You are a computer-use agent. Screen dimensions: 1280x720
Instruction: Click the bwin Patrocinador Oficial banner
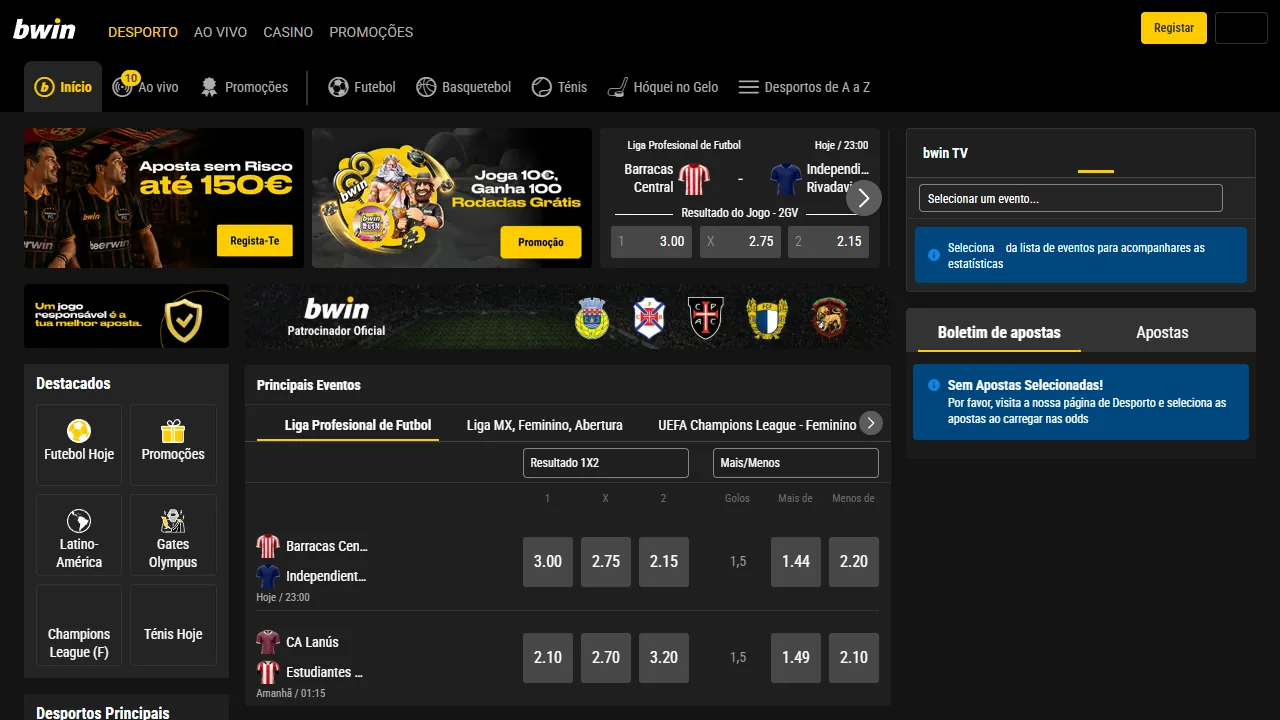click(x=567, y=316)
